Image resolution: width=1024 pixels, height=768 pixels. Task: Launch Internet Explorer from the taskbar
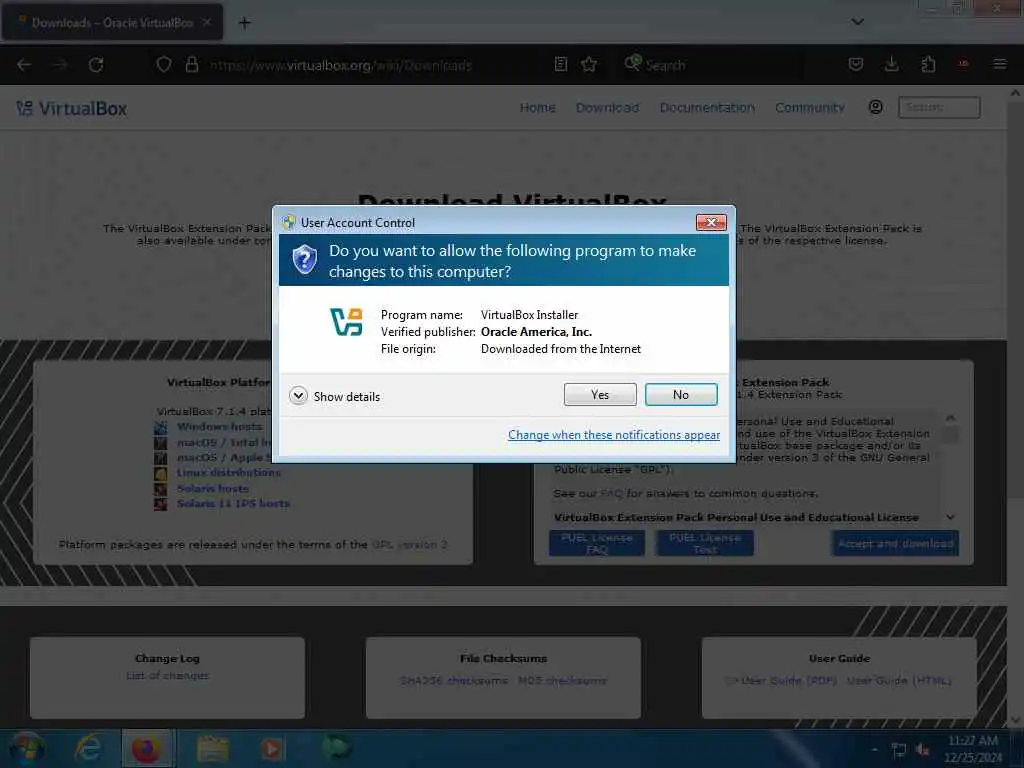(88, 748)
